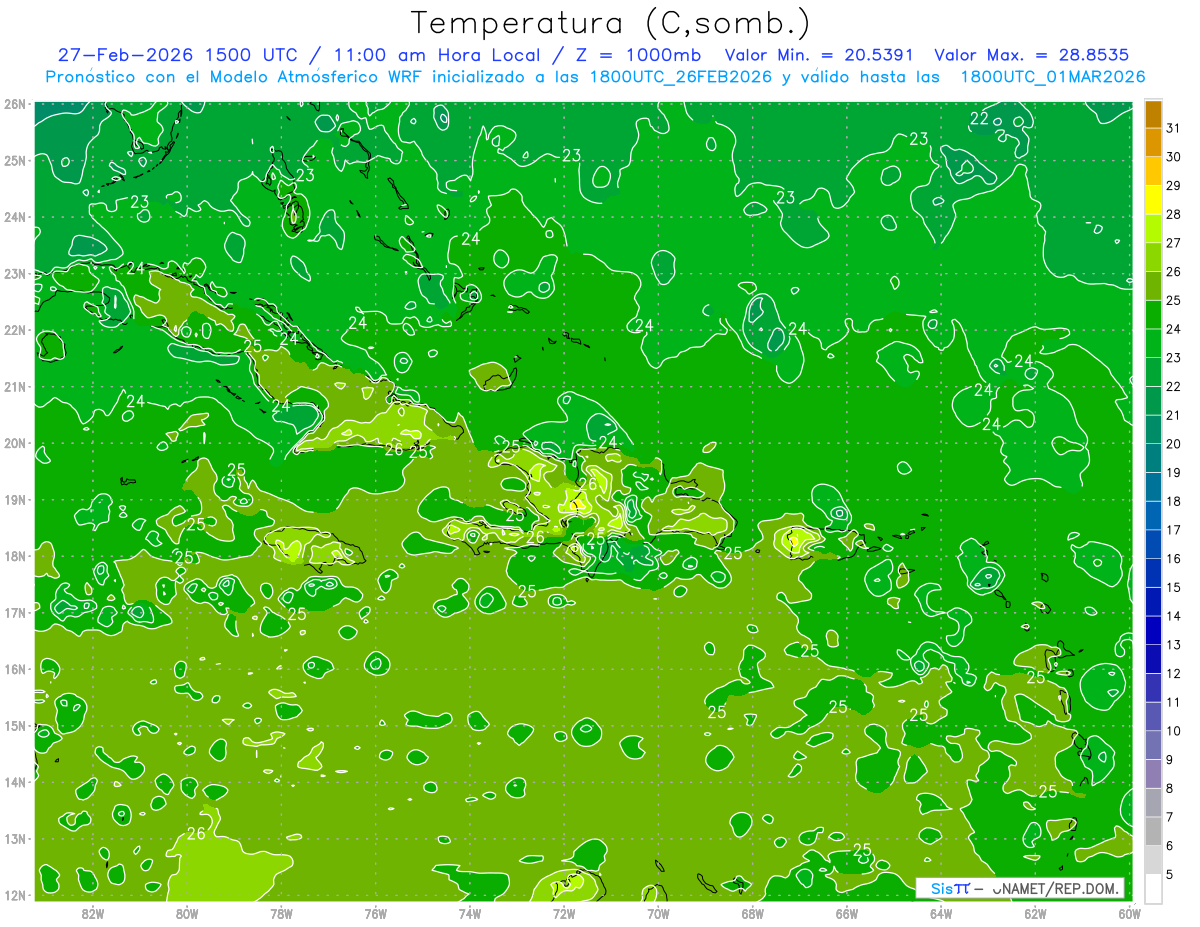Screen dimensions: 1200x927
Task: Click the 18N latitude axis label
Action: tap(15, 556)
